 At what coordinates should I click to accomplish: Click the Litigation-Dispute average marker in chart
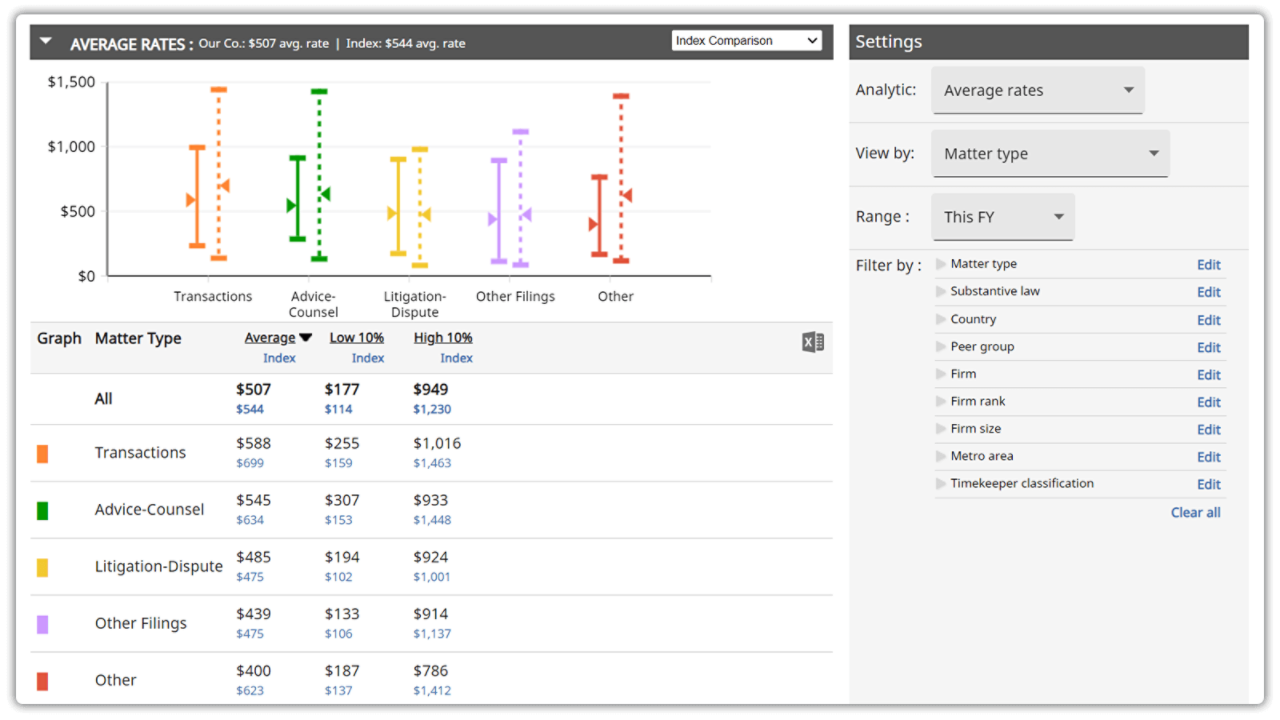tap(393, 213)
